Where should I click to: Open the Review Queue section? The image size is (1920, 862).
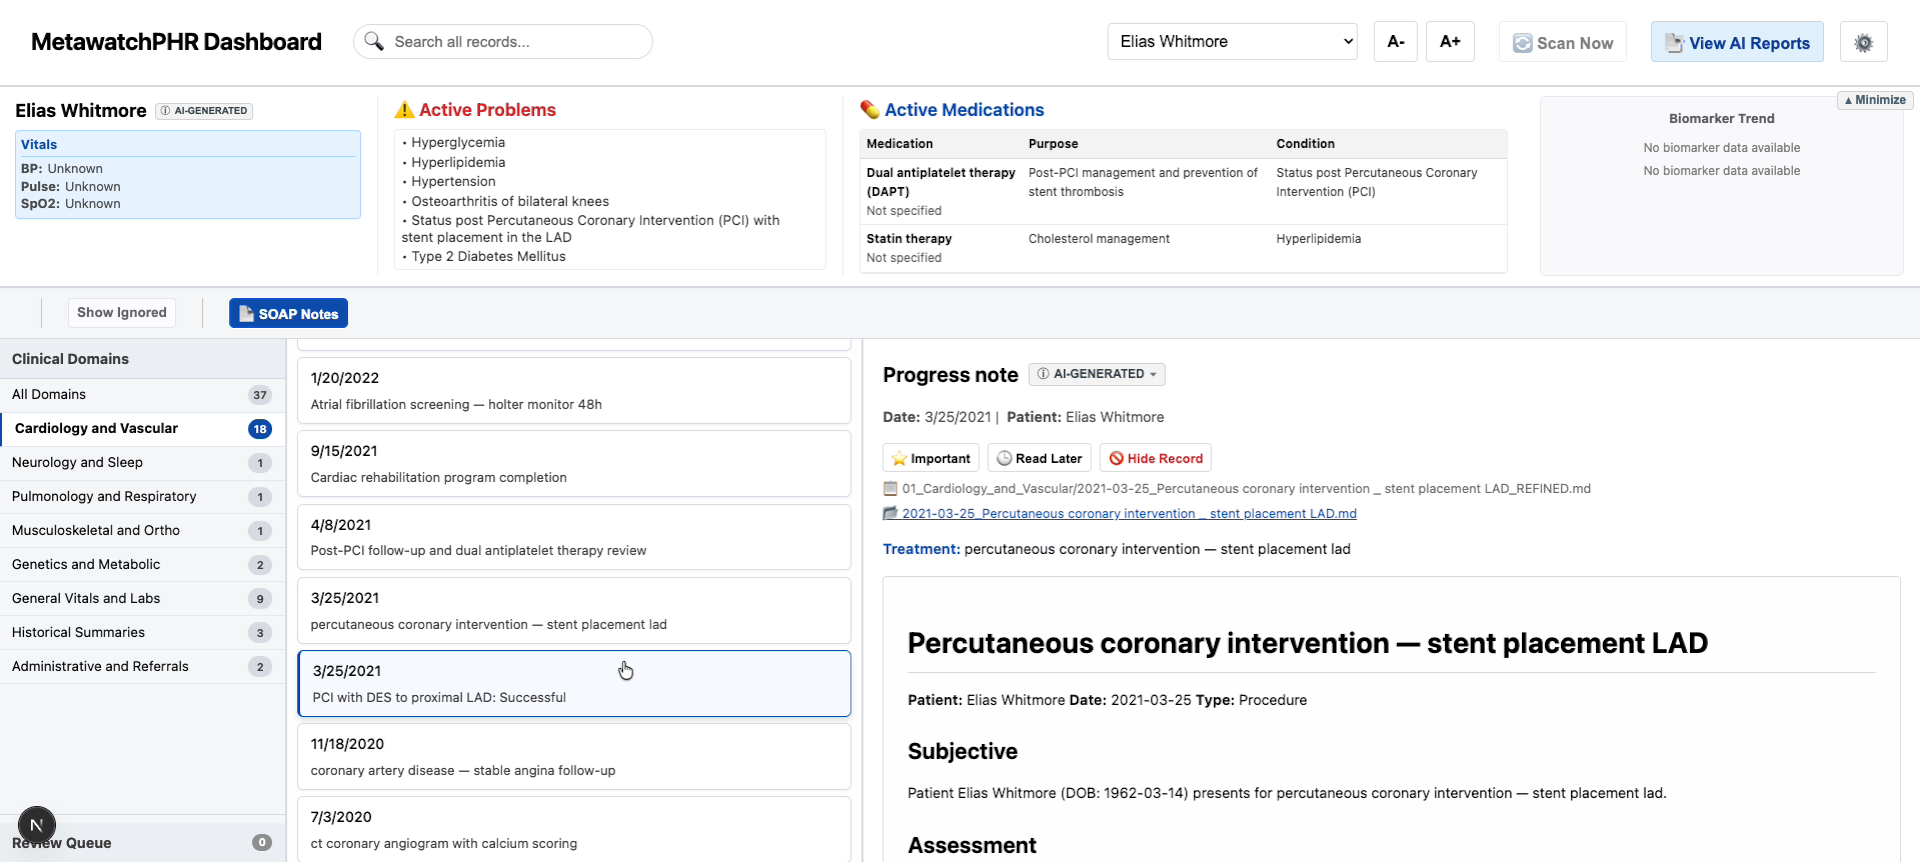tap(142, 842)
